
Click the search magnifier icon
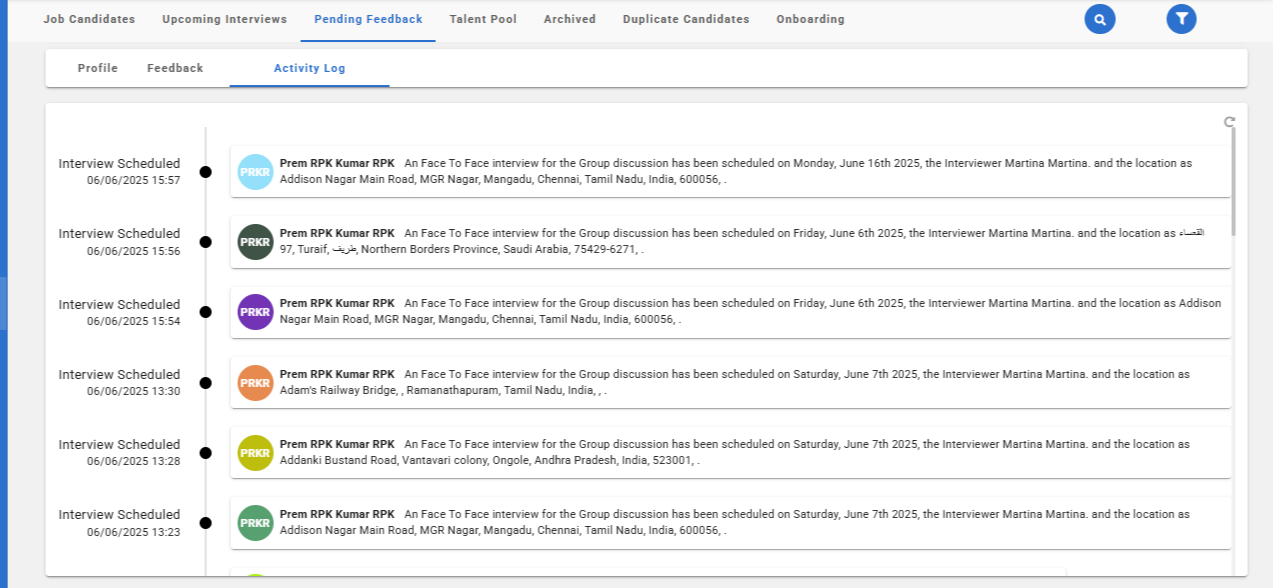pos(1100,19)
